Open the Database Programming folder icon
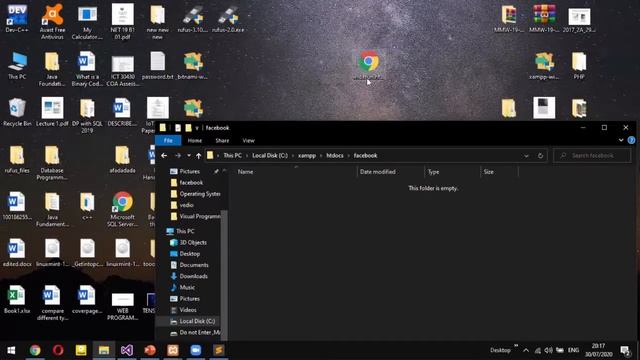The height and width of the screenshot is (360, 640). (x=52, y=162)
